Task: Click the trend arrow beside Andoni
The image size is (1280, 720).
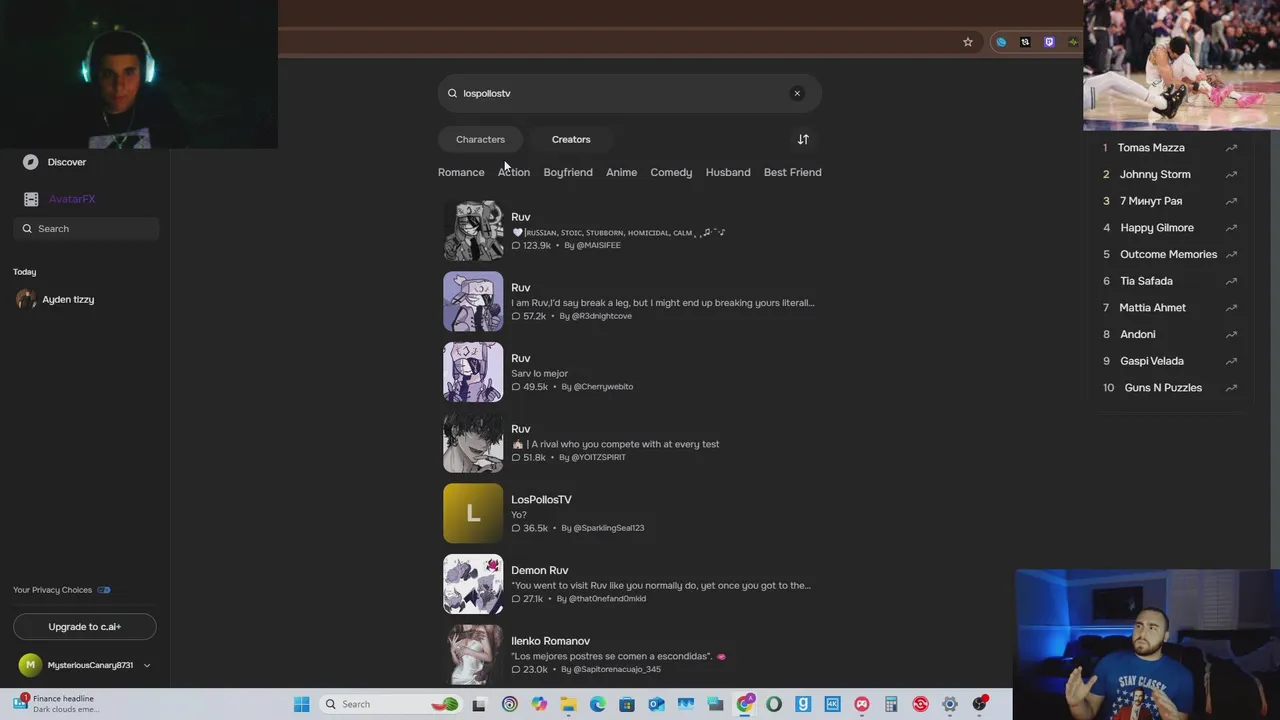Action: click(x=1231, y=334)
